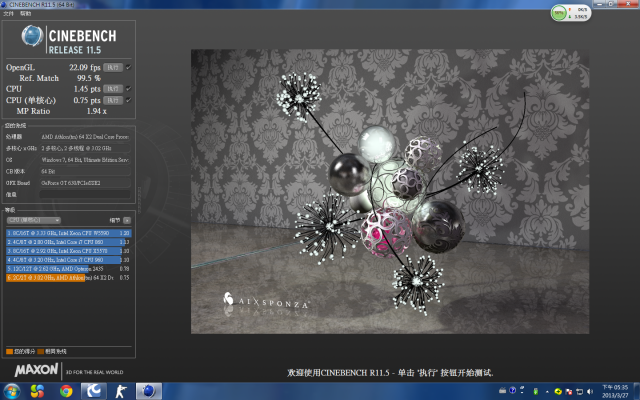Click the orange your-score legend swatch
Screen dimensions: 640x400
pos(9,351)
